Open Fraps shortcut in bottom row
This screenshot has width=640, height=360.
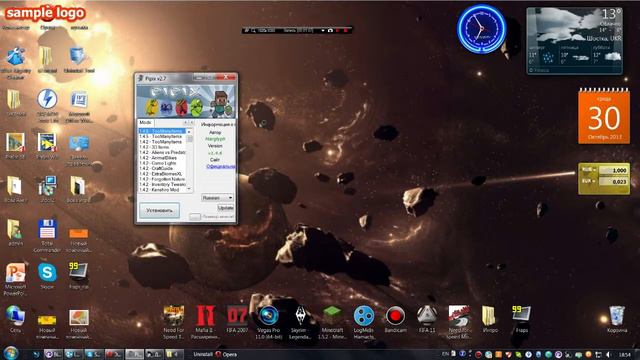[521, 320]
